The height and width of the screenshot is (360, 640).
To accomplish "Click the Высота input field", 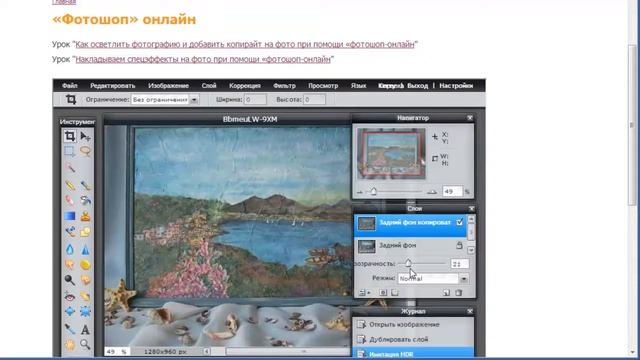I will point(314,100).
